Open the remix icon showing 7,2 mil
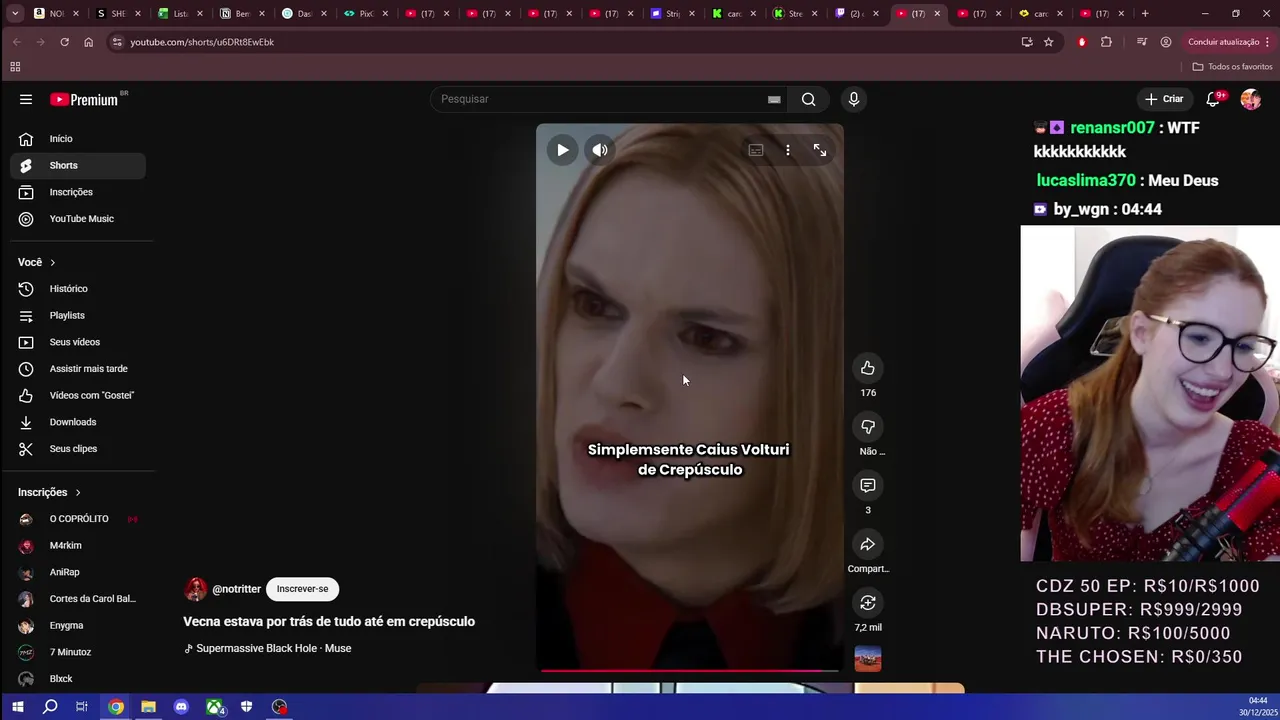Viewport: 1280px width, 720px height. [868, 603]
